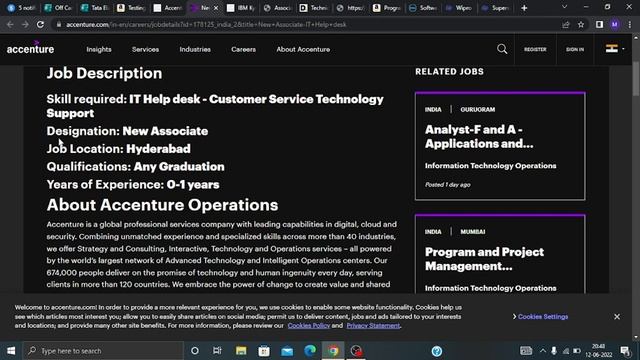Open the Analyst-F and A related job

click(x=479, y=136)
